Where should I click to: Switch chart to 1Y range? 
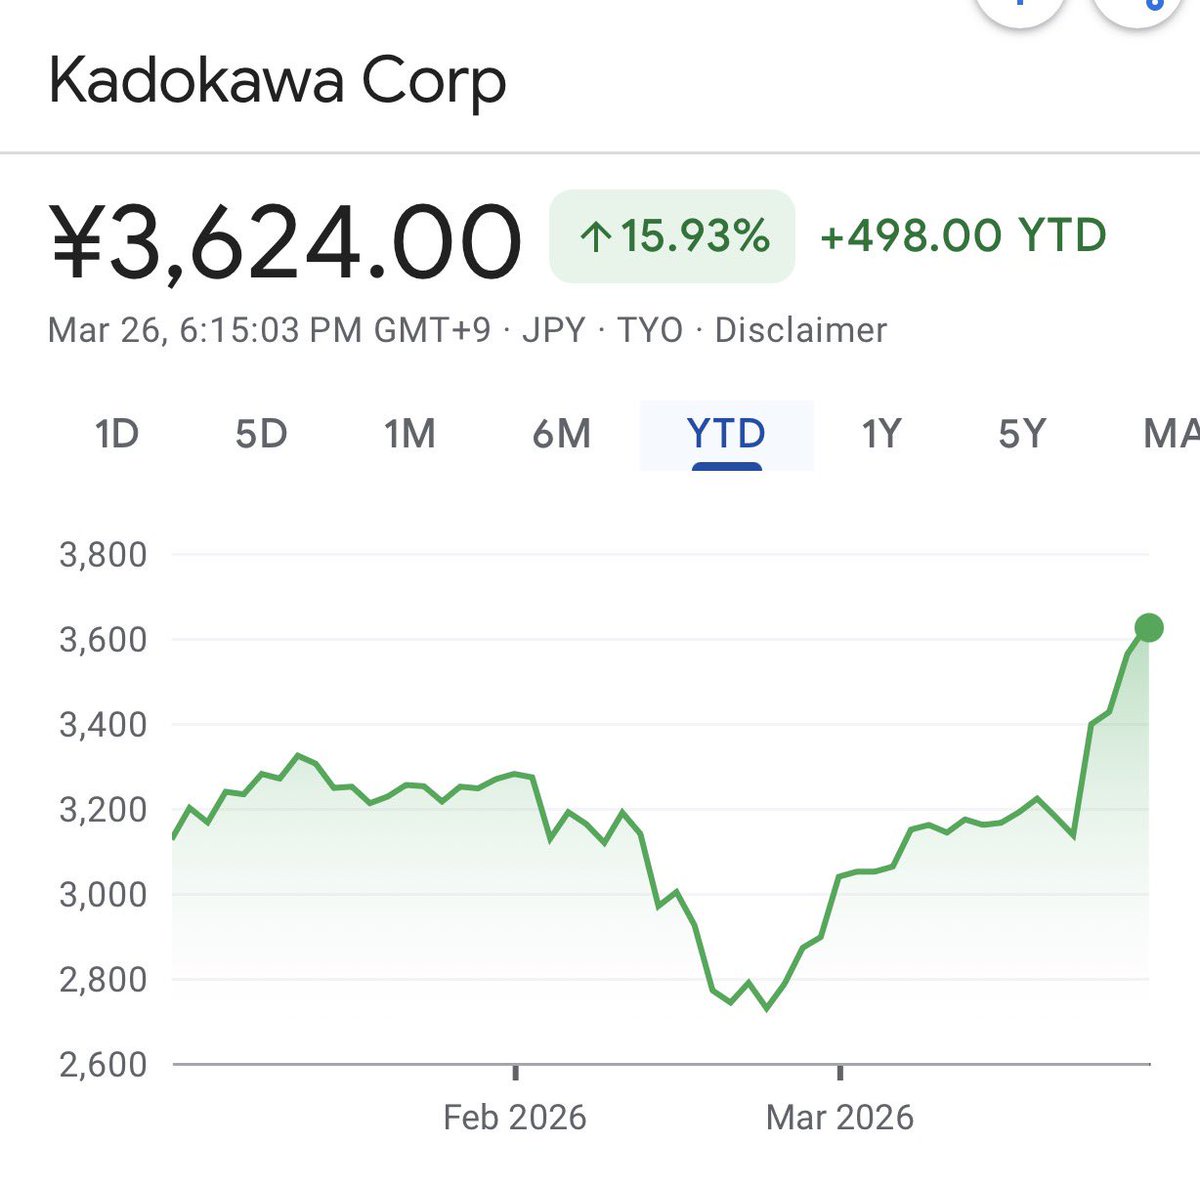coord(881,435)
